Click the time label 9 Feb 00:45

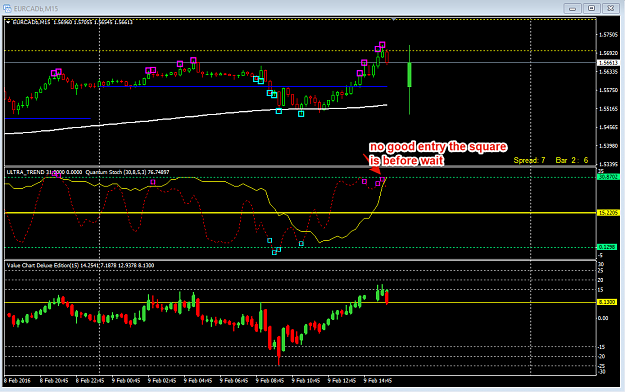coord(126,381)
